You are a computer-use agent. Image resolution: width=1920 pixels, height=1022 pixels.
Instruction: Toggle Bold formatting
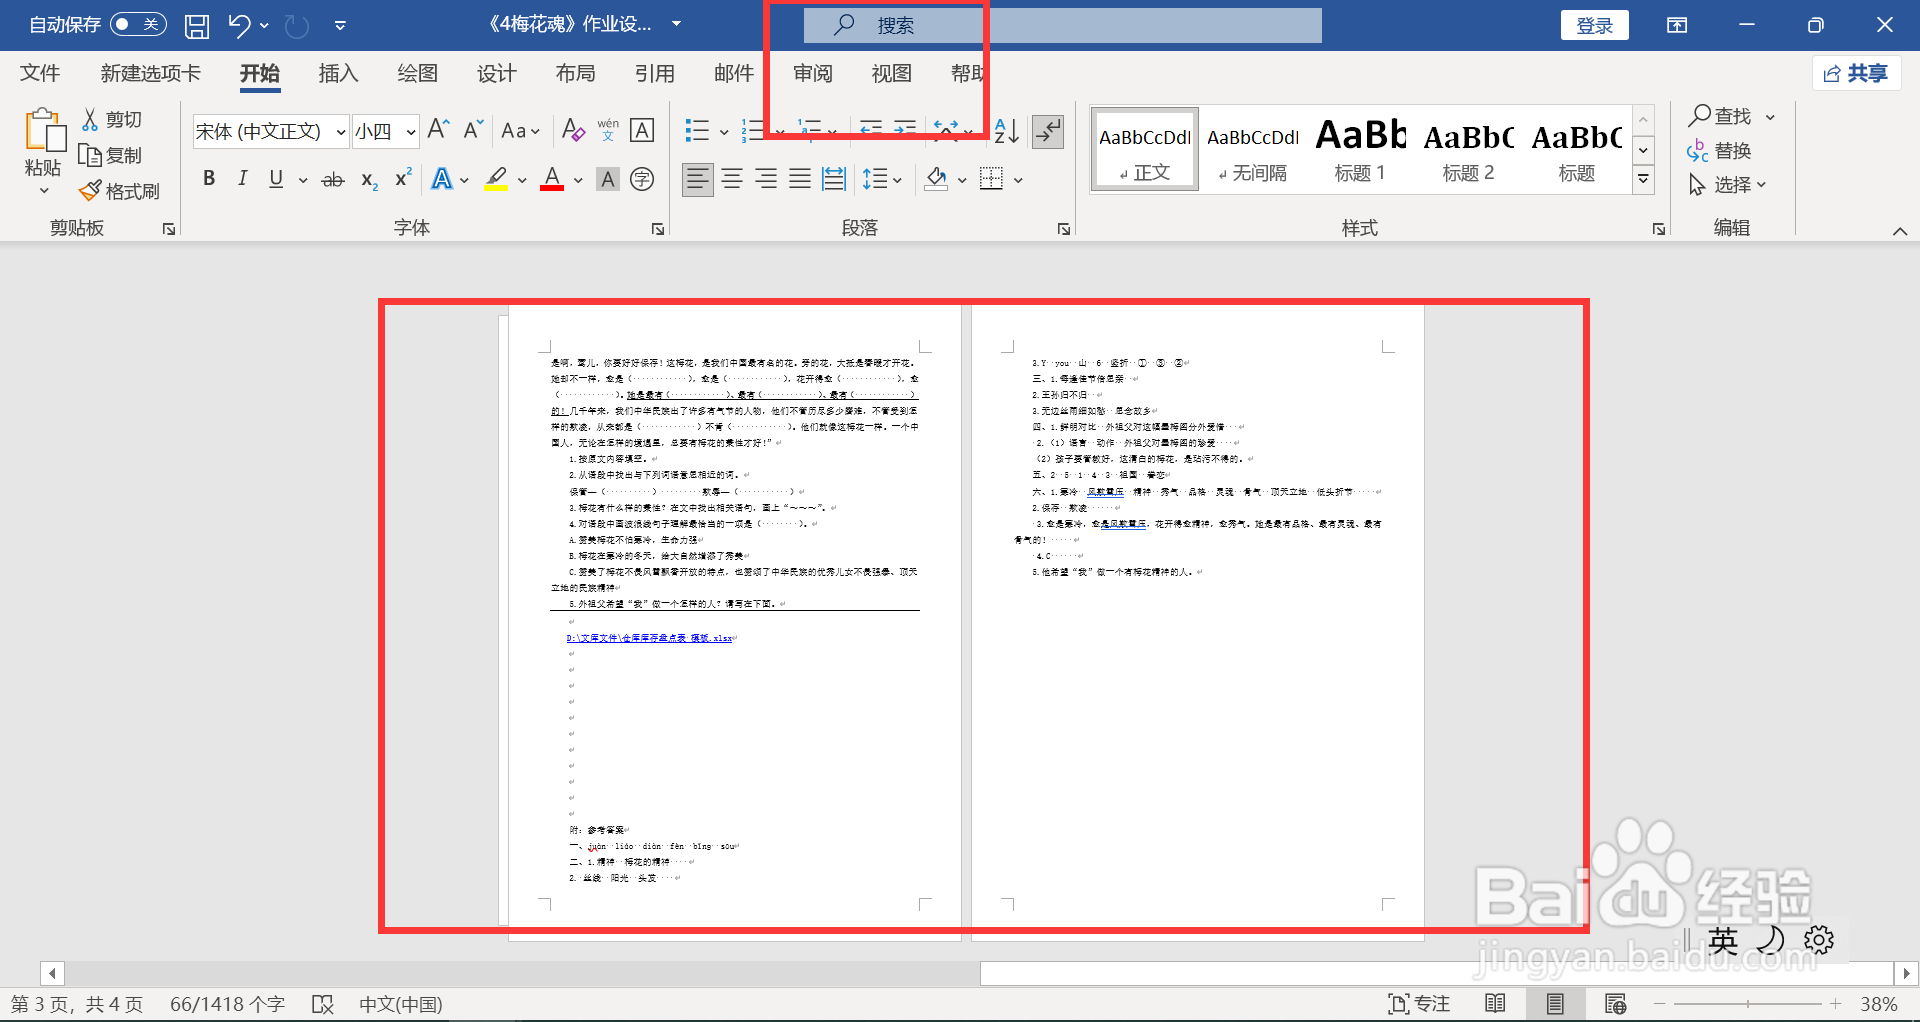click(209, 179)
